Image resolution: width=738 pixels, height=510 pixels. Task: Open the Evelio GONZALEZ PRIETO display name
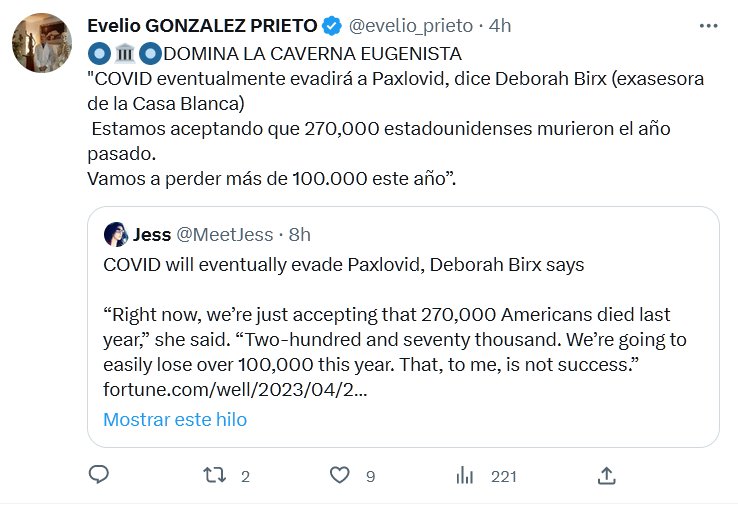[202, 24]
